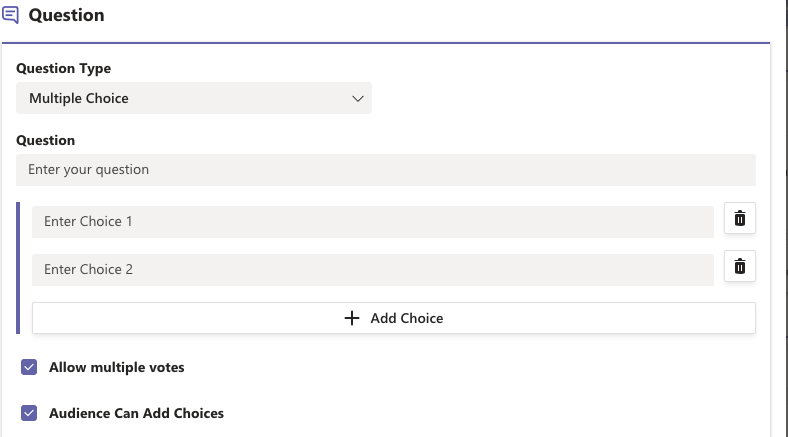Click the plus icon beside Add Choice
788x437 pixels.
(x=352, y=318)
